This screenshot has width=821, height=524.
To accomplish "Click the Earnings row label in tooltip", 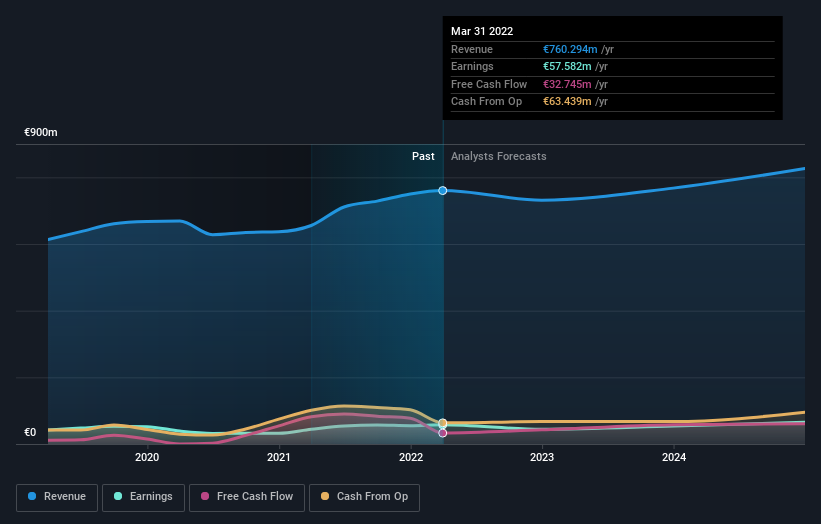I will pyautogui.click(x=472, y=66).
